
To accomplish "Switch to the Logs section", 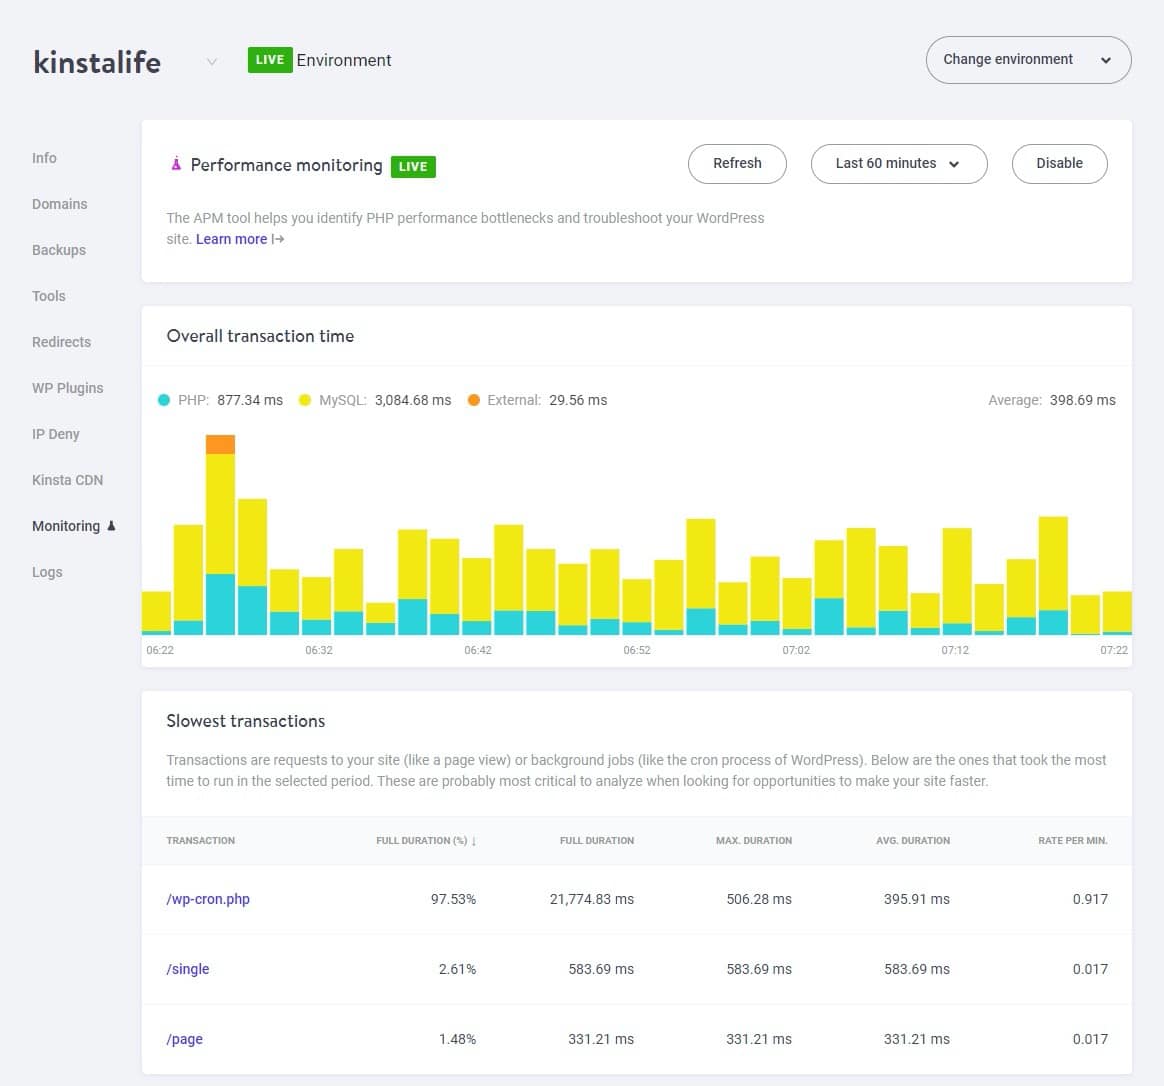I will [x=47, y=571].
